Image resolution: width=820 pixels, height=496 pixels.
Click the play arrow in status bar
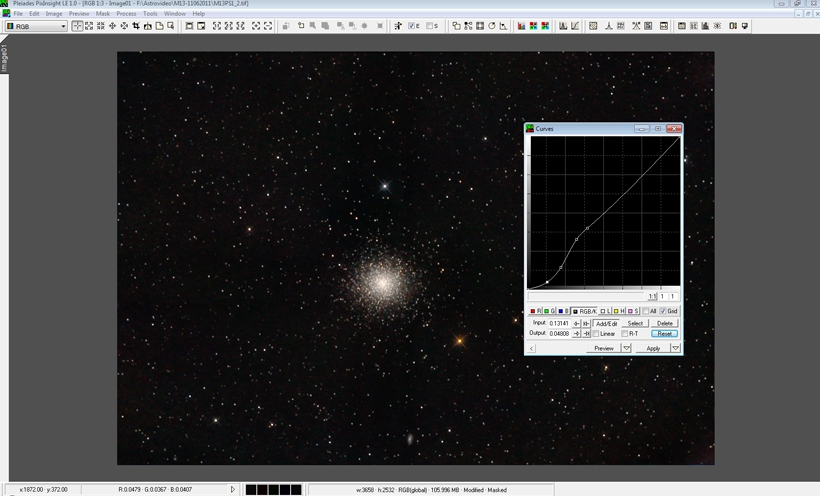pyautogui.click(x=233, y=490)
